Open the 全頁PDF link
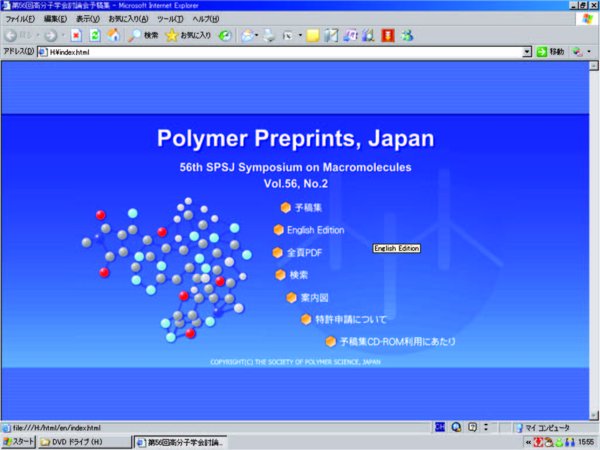This screenshot has height=450, width=600. [305, 253]
